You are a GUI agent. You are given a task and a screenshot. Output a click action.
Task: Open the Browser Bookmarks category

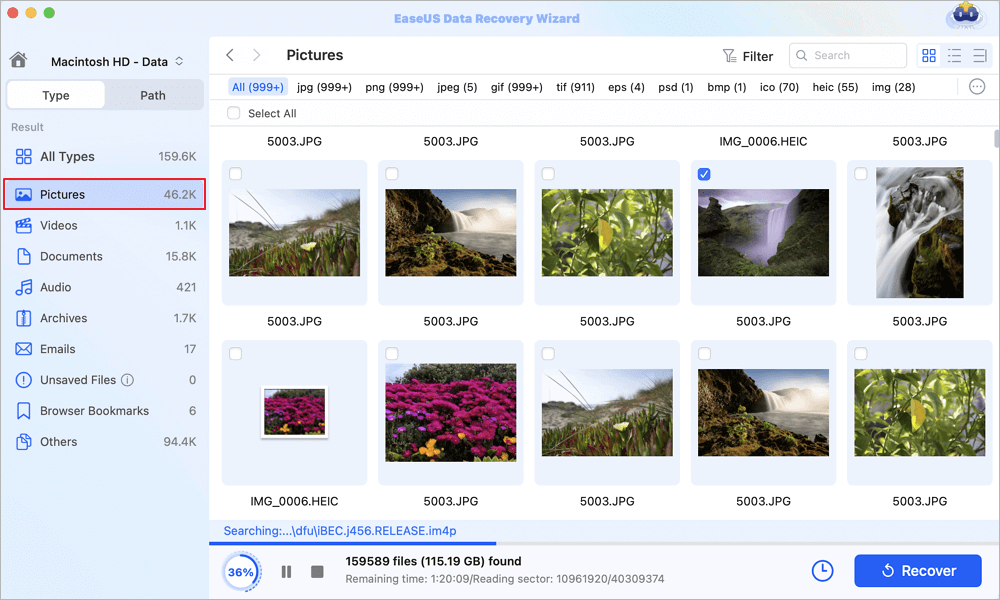pos(105,411)
